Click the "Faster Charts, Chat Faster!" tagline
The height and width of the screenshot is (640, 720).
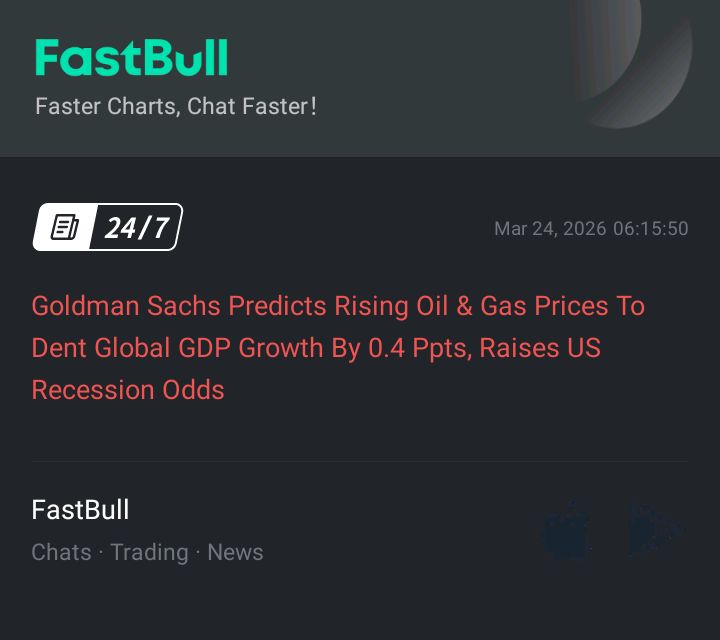176,105
